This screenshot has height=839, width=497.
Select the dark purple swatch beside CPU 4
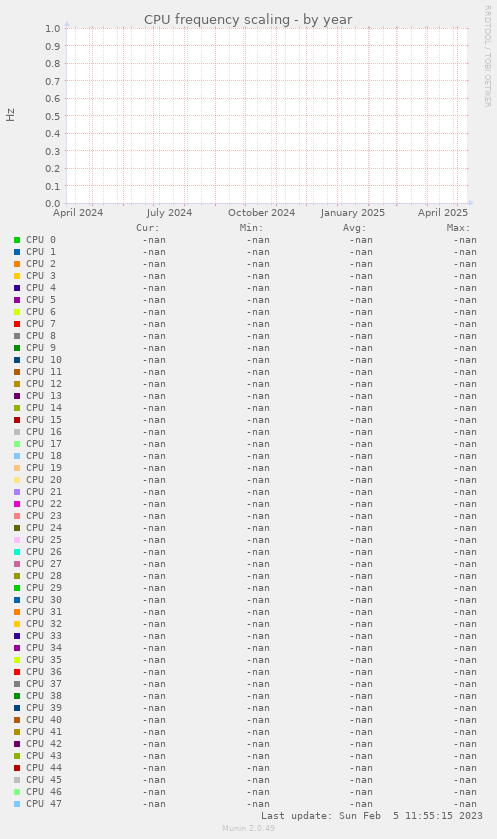click(x=17, y=288)
